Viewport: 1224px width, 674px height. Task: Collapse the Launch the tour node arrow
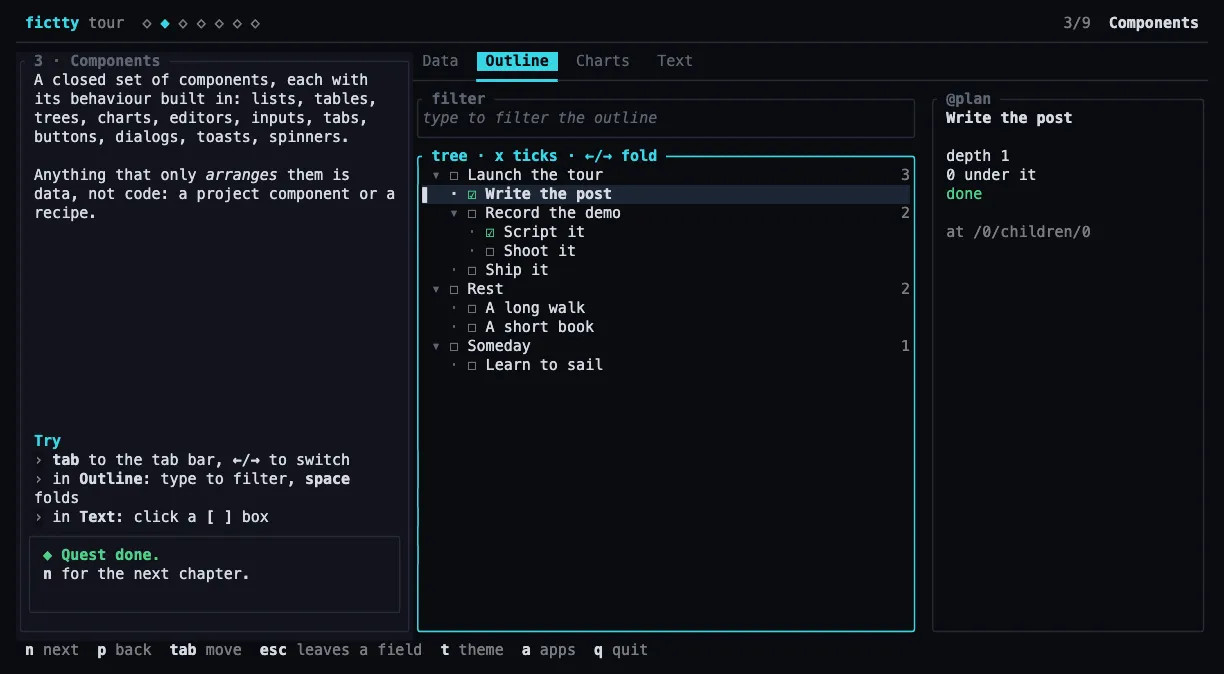point(436,175)
